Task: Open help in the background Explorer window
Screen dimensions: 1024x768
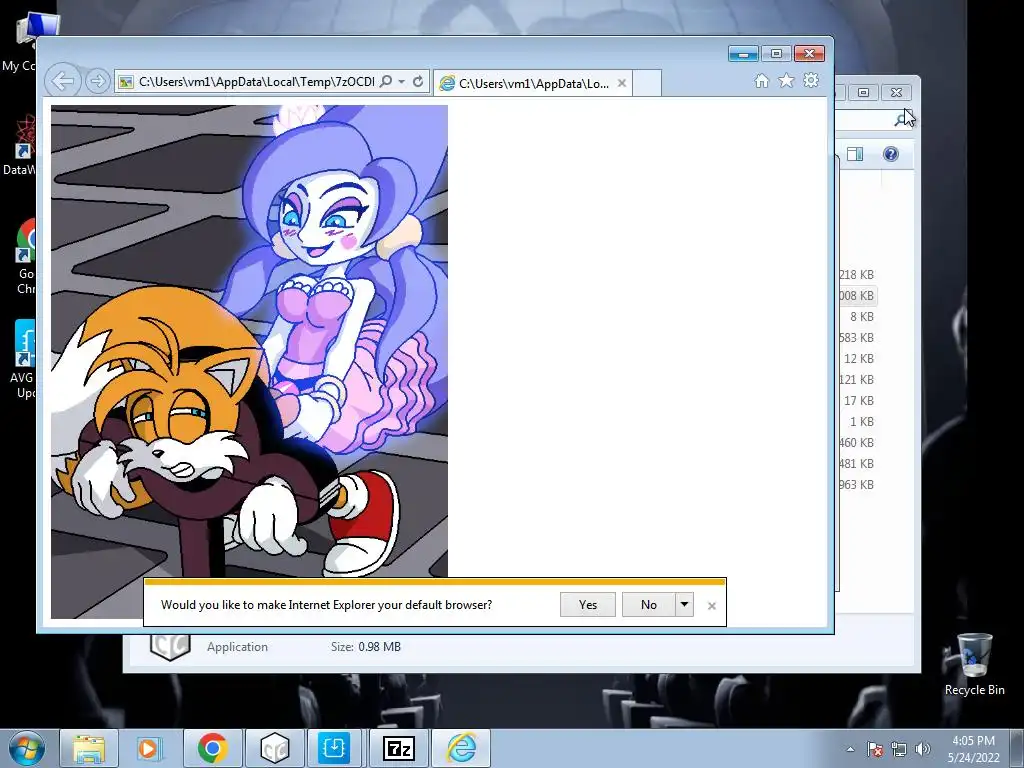Action: (891, 154)
